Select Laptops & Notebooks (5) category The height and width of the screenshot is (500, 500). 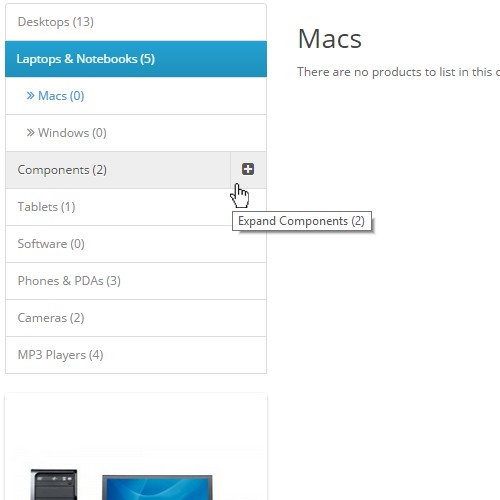pyautogui.click(x=136, y=59)
